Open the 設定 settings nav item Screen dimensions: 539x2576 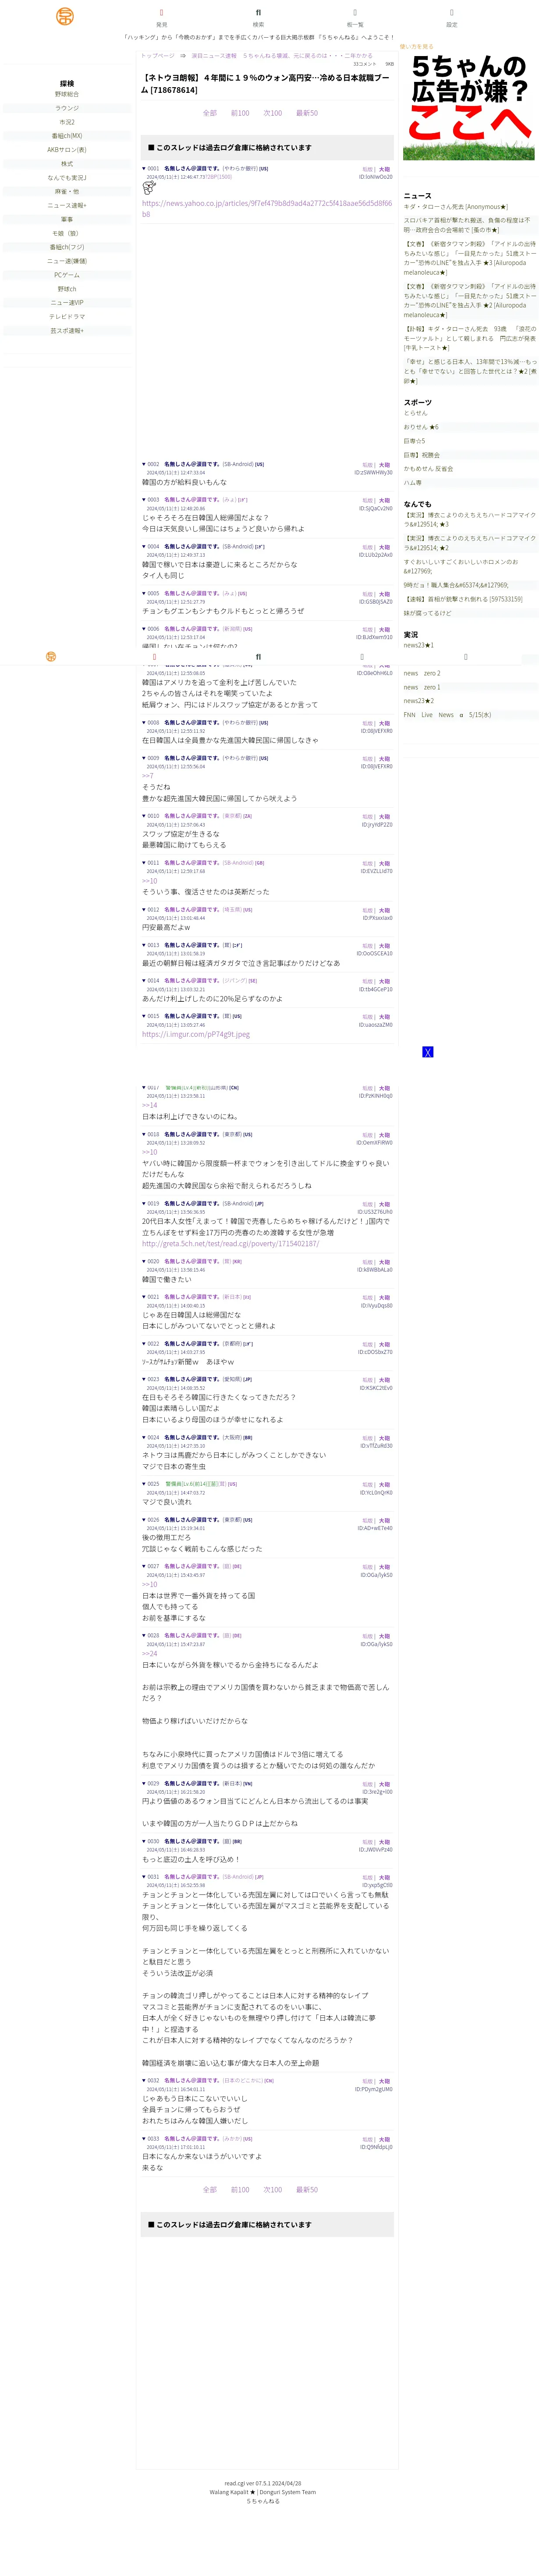451,18
